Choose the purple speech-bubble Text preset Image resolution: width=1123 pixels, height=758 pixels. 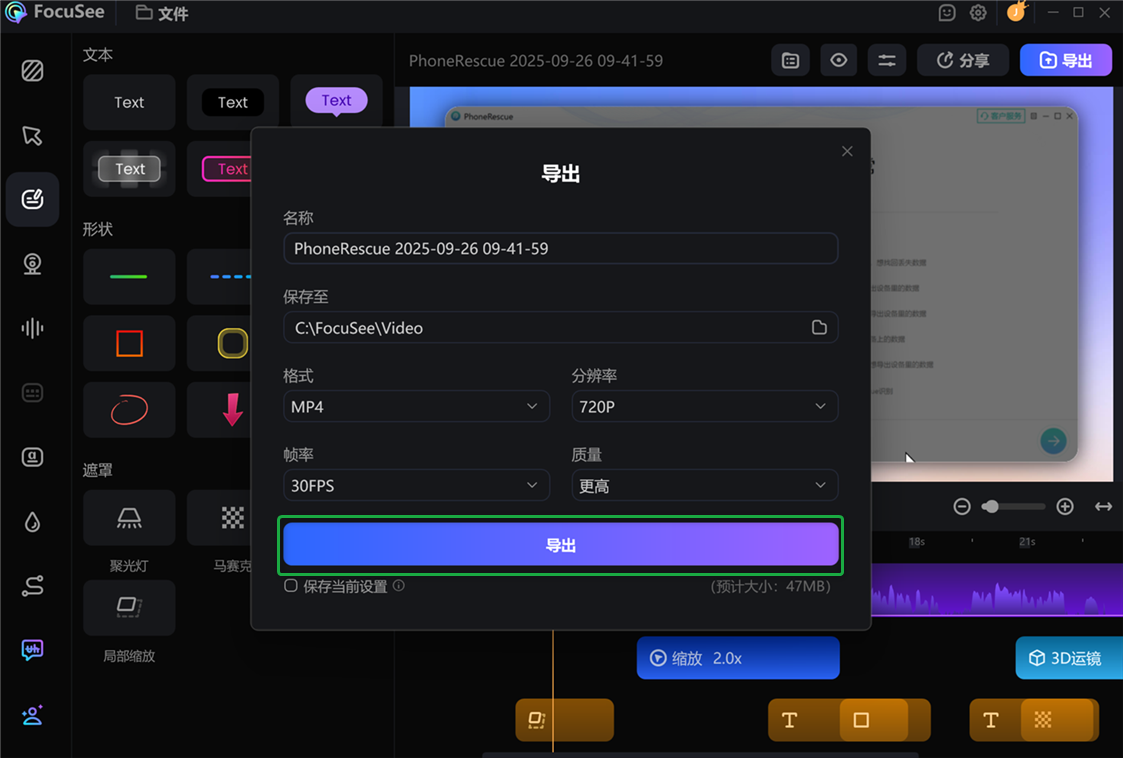[x=337, y=101]
